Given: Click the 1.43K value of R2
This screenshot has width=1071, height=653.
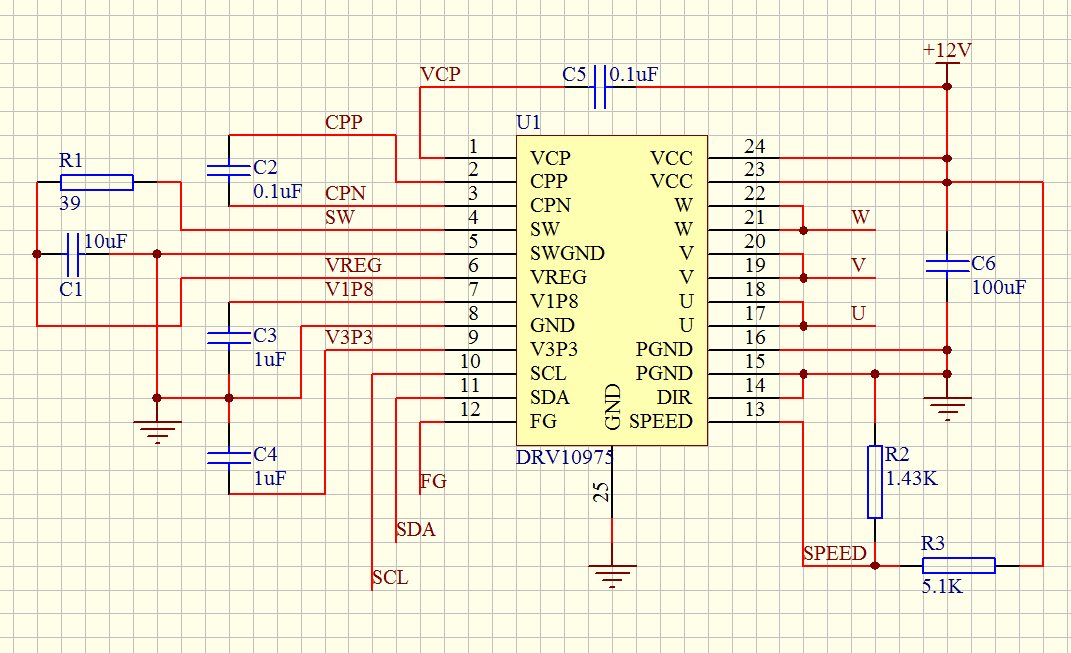Looking at the screenshot, I should click(912, 478).
